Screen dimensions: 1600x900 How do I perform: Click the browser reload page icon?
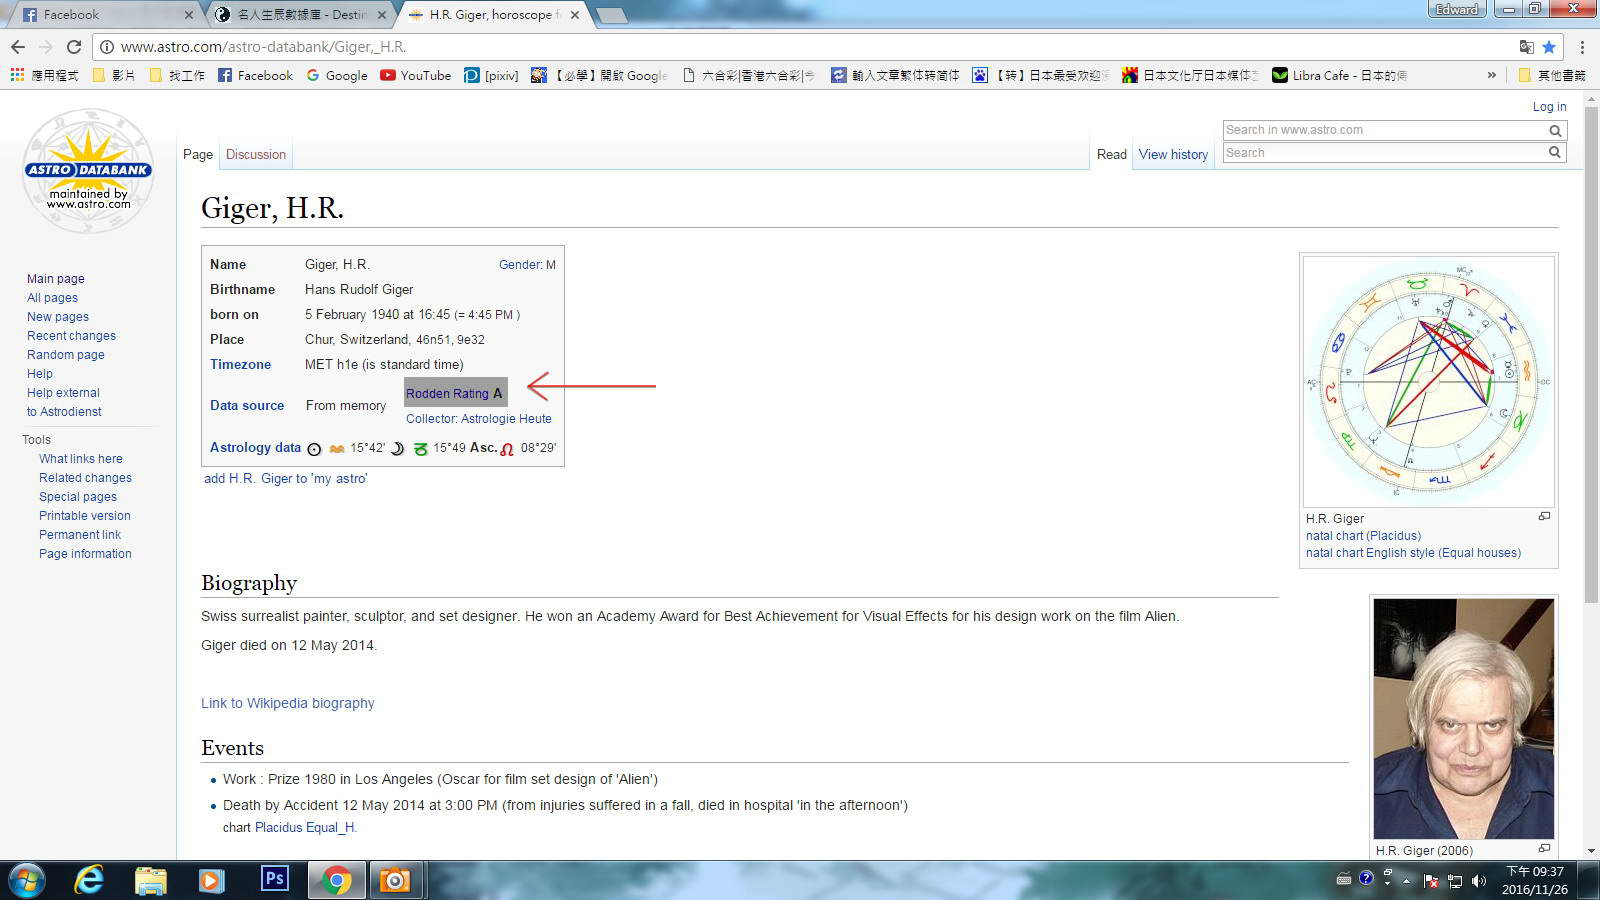coord(74,47)
